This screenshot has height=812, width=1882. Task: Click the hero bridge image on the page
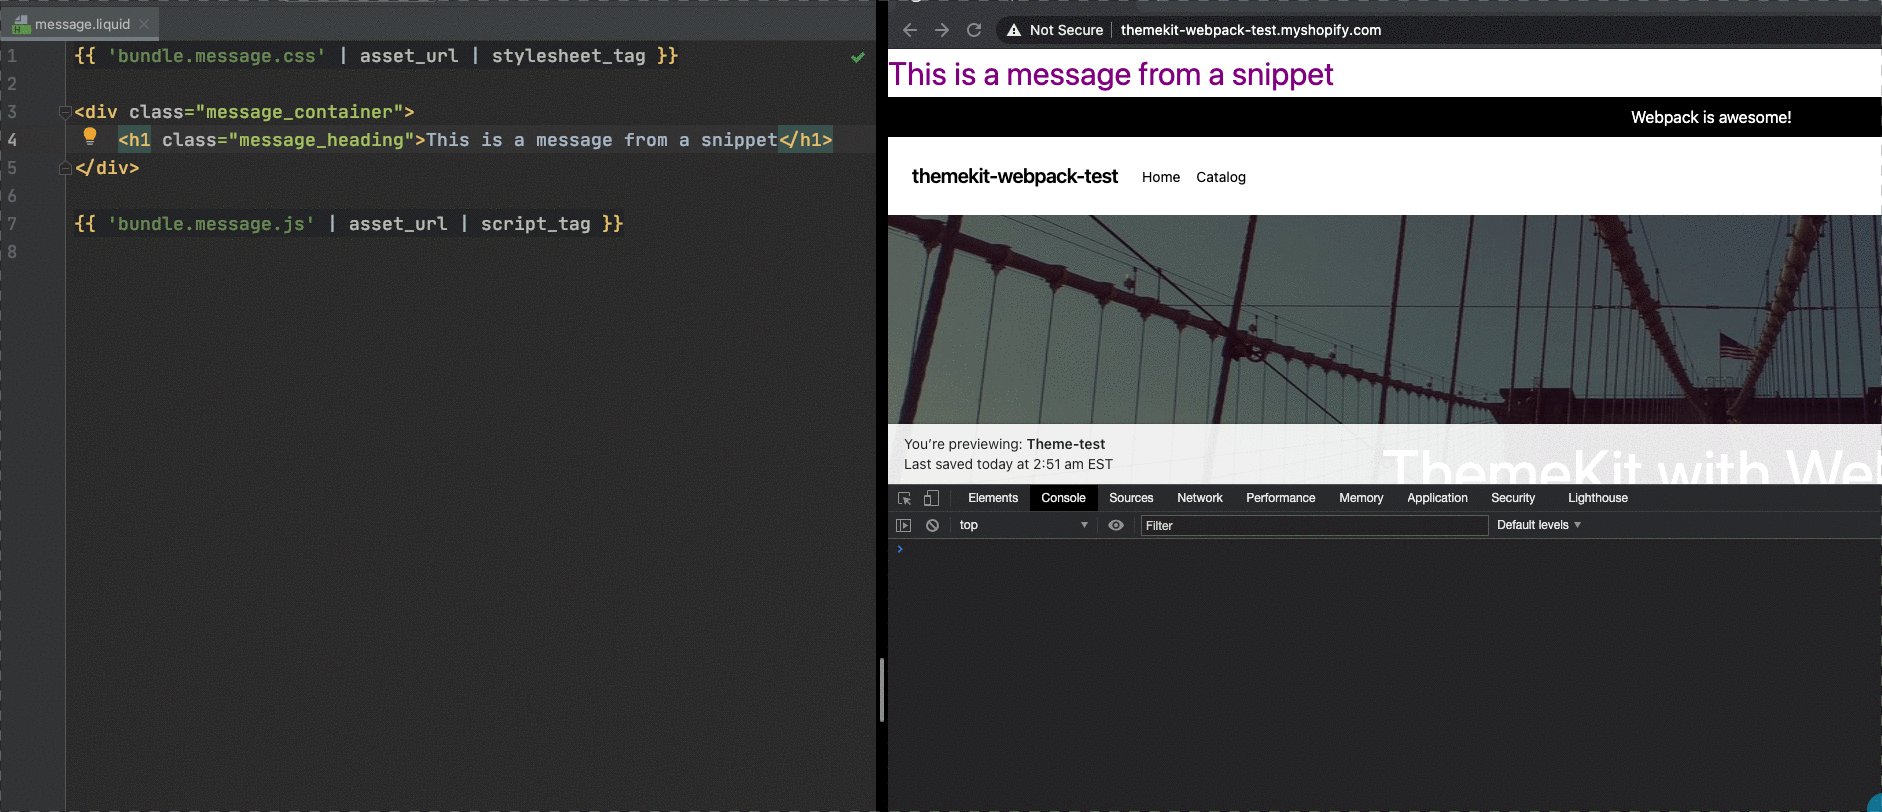(1384, 320)
